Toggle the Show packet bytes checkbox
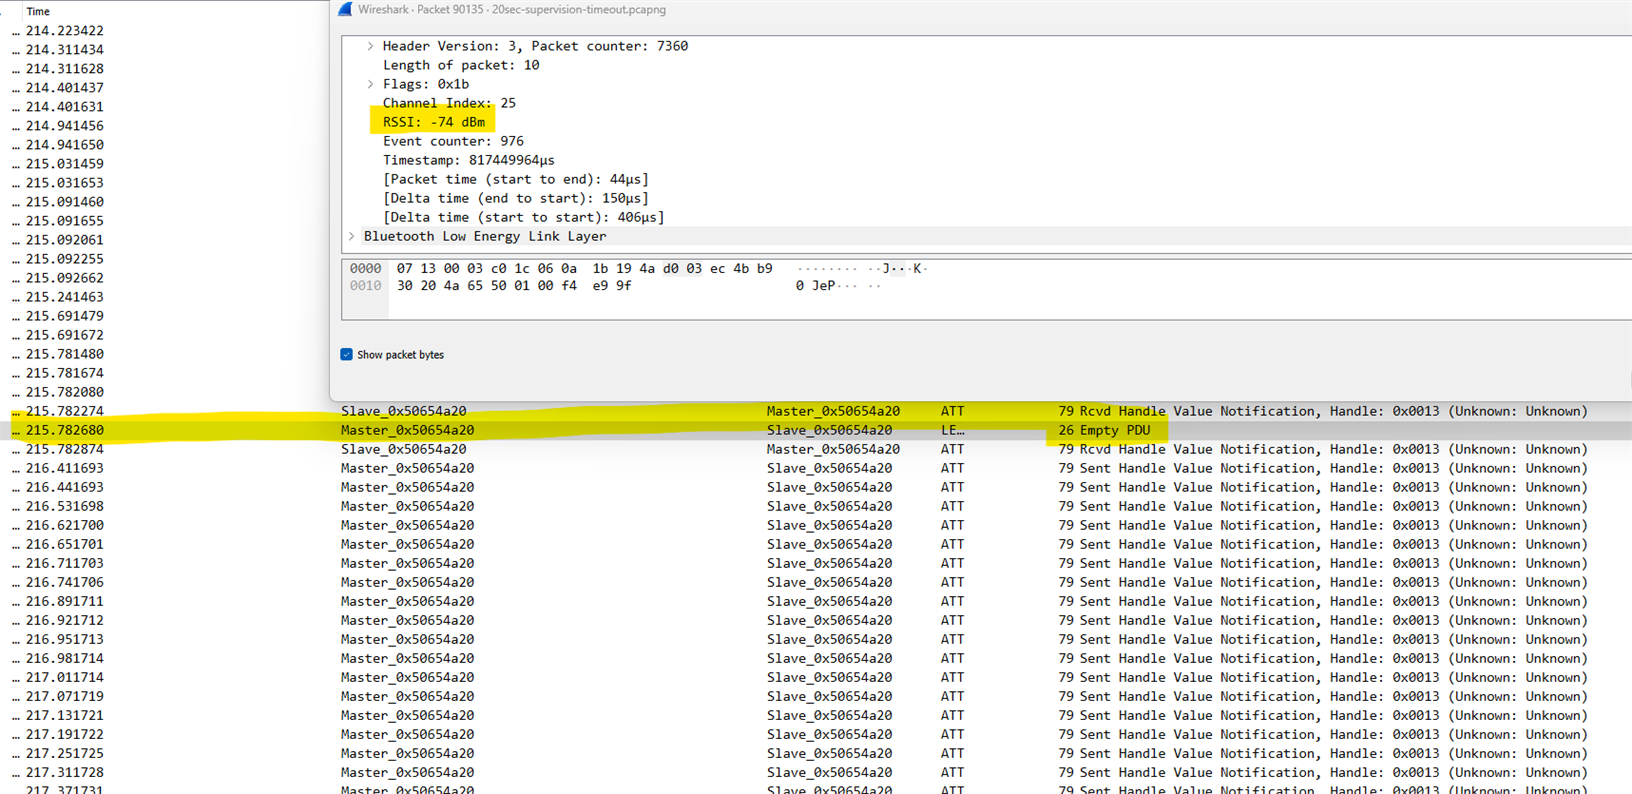This screenshot has height=794, width=1632. pyautogui.click(x=346, y=354)
